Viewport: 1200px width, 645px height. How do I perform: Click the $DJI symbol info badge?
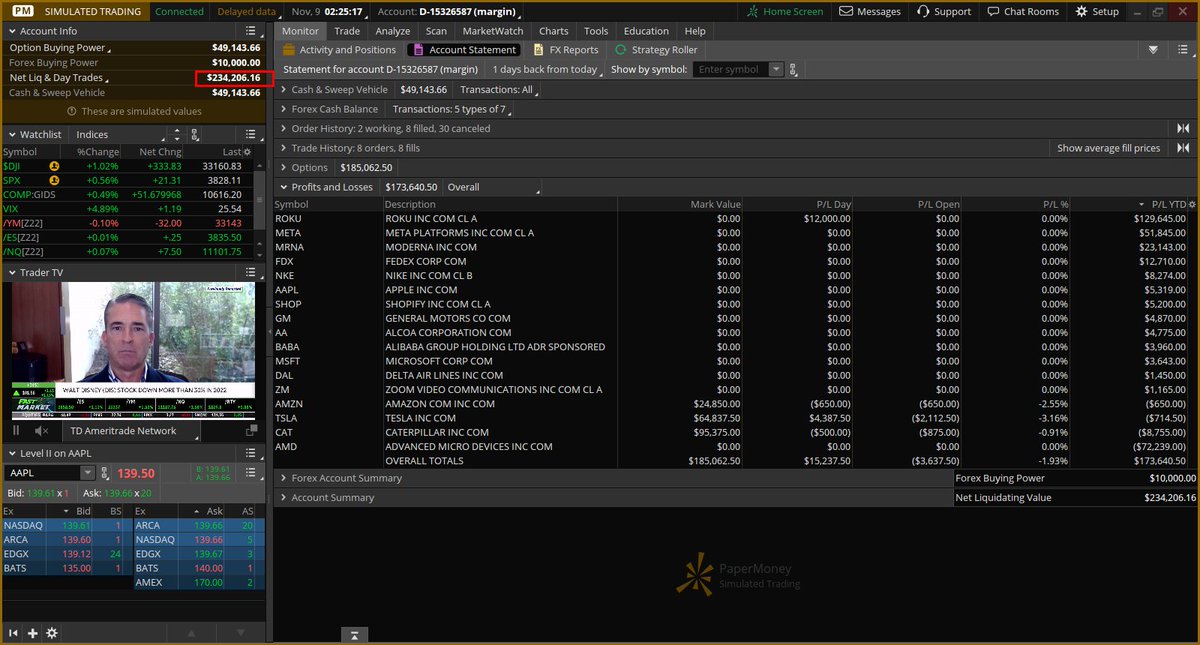coord(54,165)
